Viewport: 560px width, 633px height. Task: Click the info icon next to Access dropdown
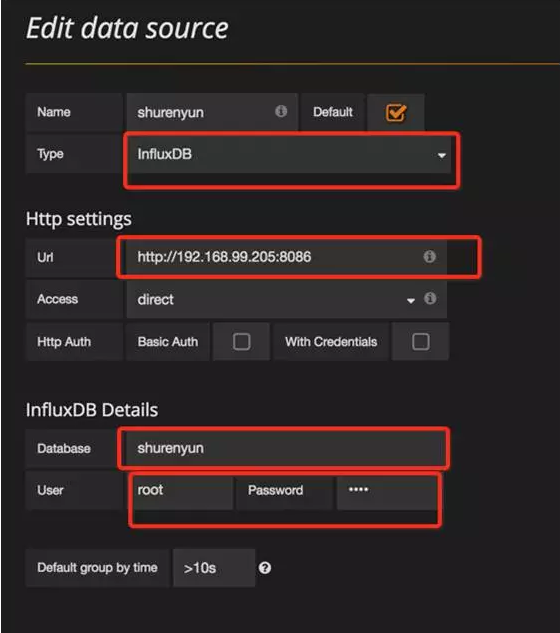[x=430, y=298]
